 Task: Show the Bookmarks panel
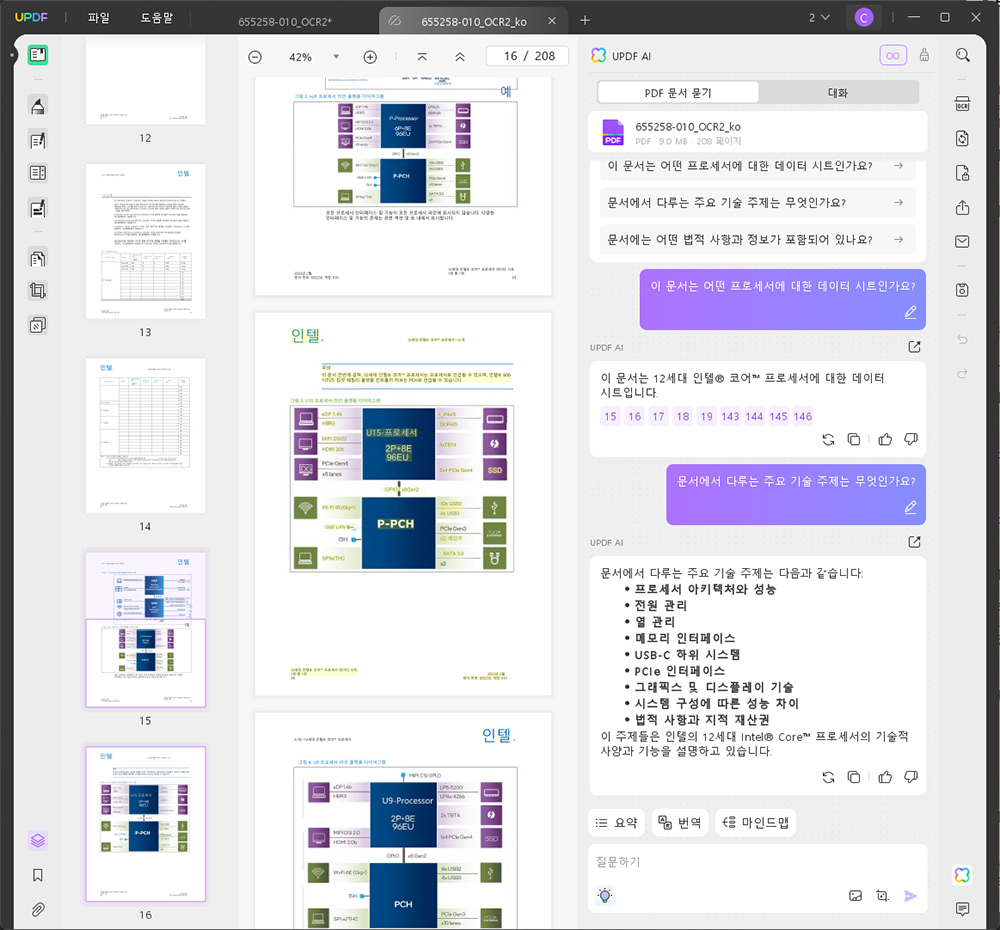coord(38,875)
